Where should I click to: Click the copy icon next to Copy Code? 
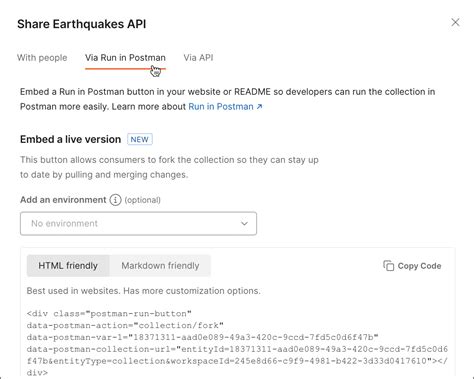point(389,266)
